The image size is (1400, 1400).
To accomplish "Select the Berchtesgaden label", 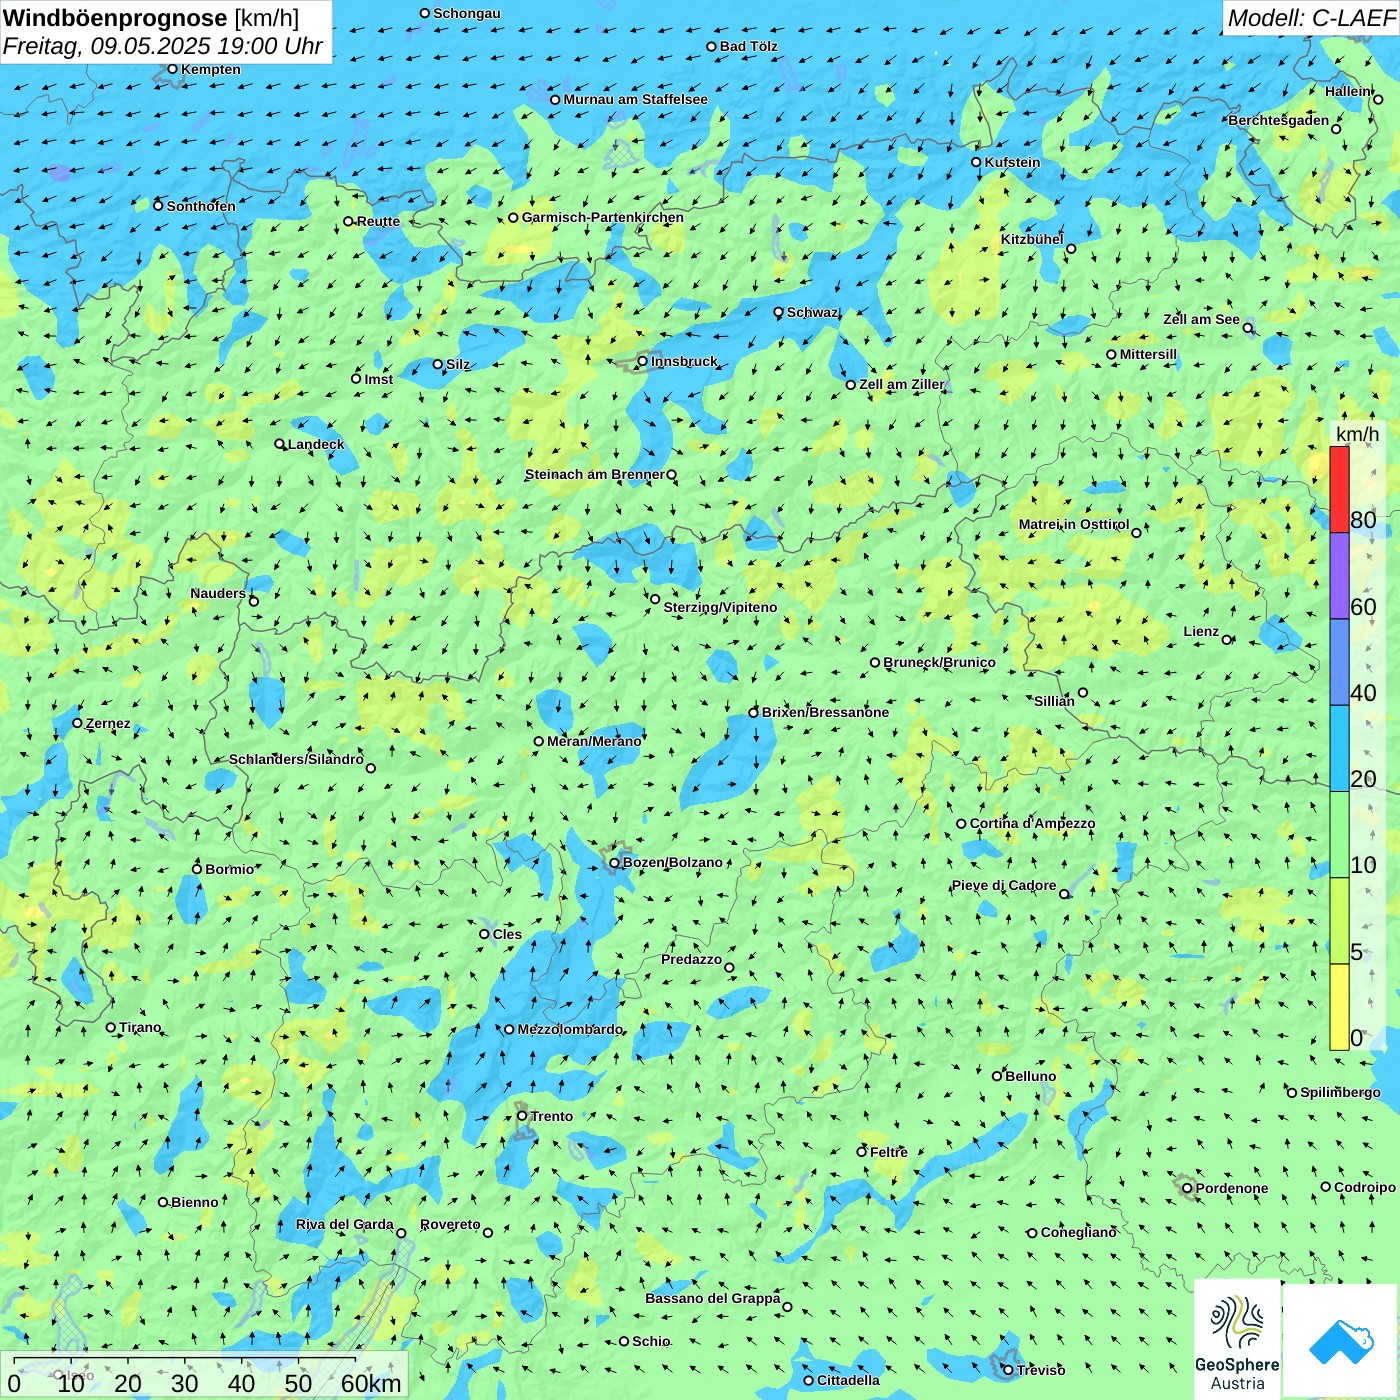I will click(x=1279, y=120).
